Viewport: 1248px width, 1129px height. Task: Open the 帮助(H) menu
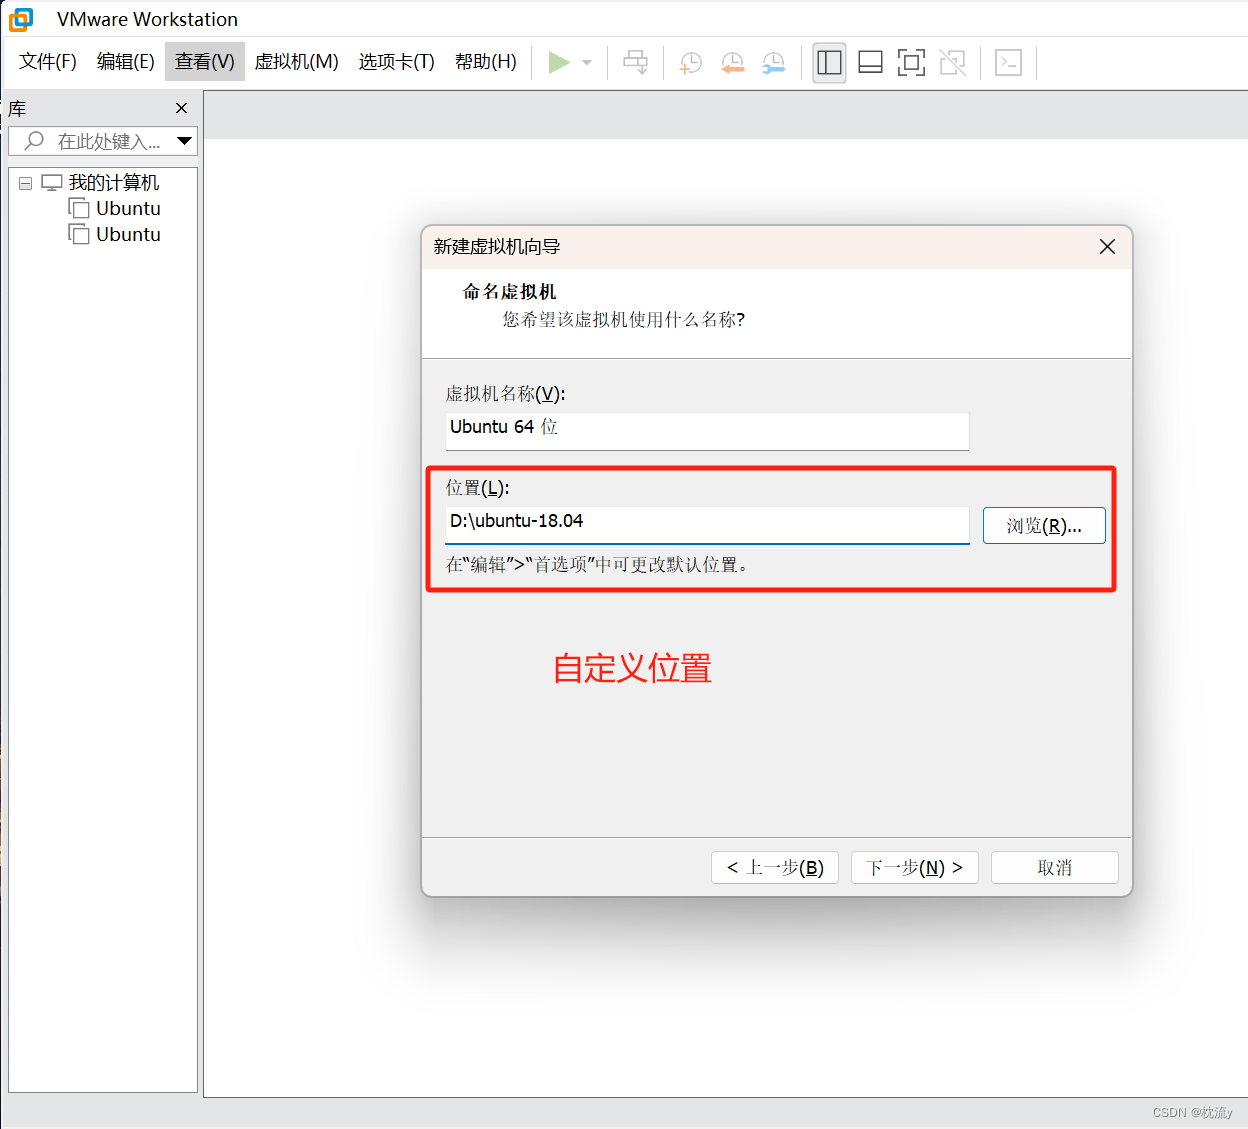point(486,61)
